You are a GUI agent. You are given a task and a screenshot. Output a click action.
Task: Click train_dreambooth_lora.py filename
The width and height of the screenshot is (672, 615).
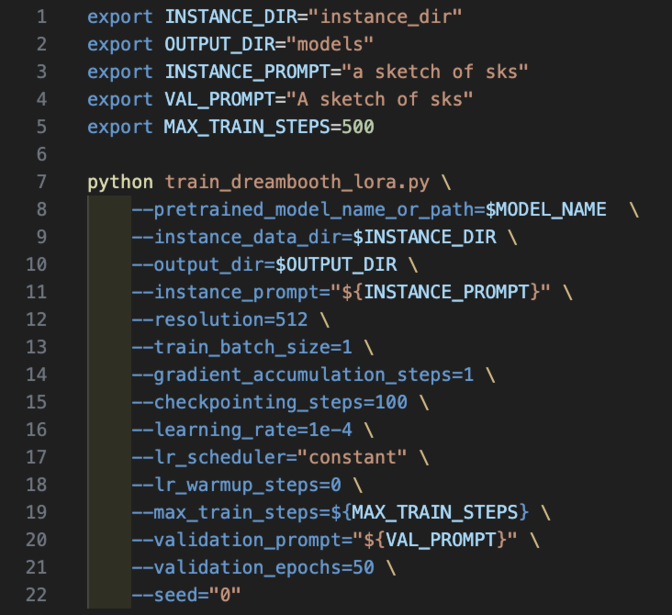297,182
